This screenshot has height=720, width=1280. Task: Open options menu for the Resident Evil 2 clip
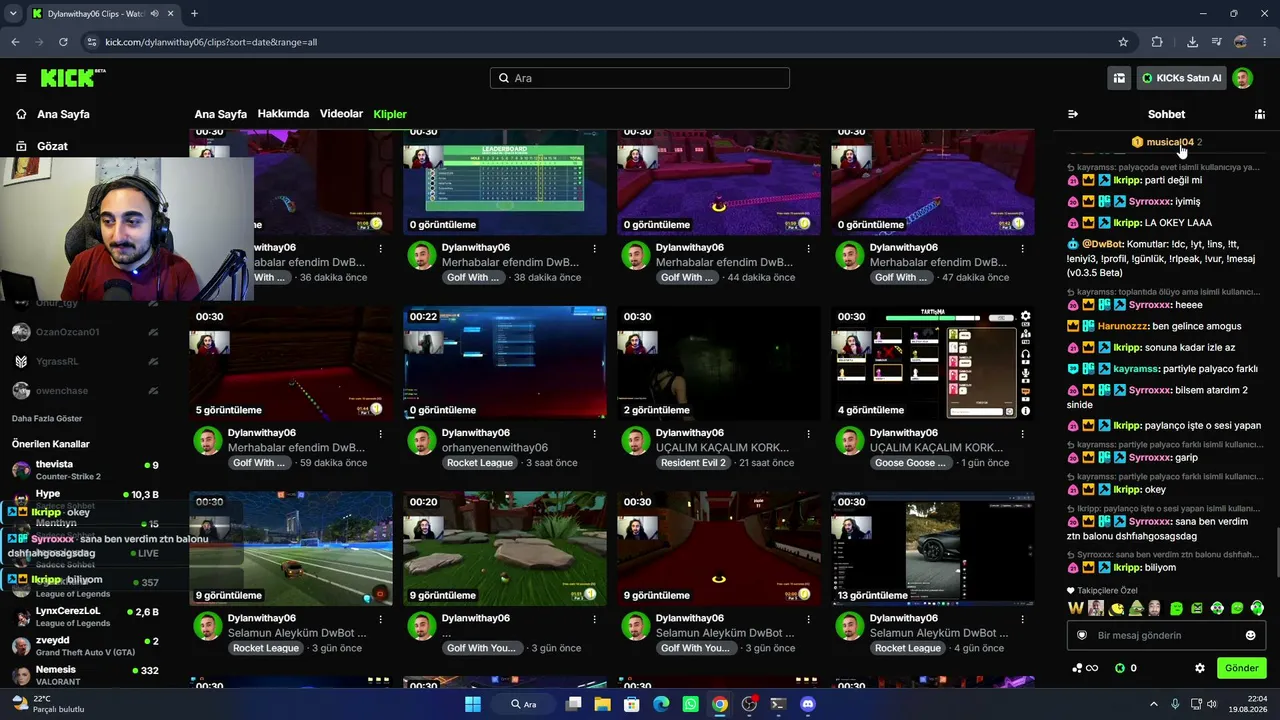pyautogui.click(x=808, y=433)
